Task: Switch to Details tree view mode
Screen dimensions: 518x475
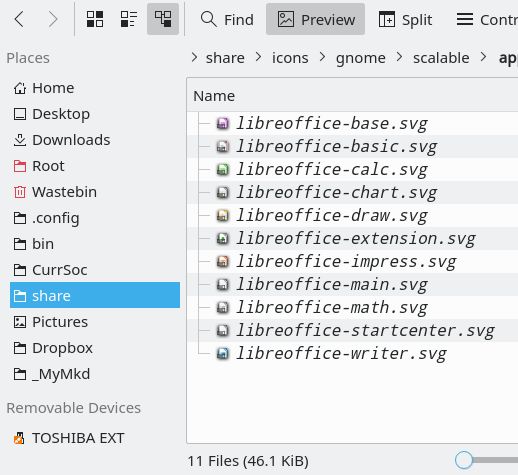Action: pos(163,19)
